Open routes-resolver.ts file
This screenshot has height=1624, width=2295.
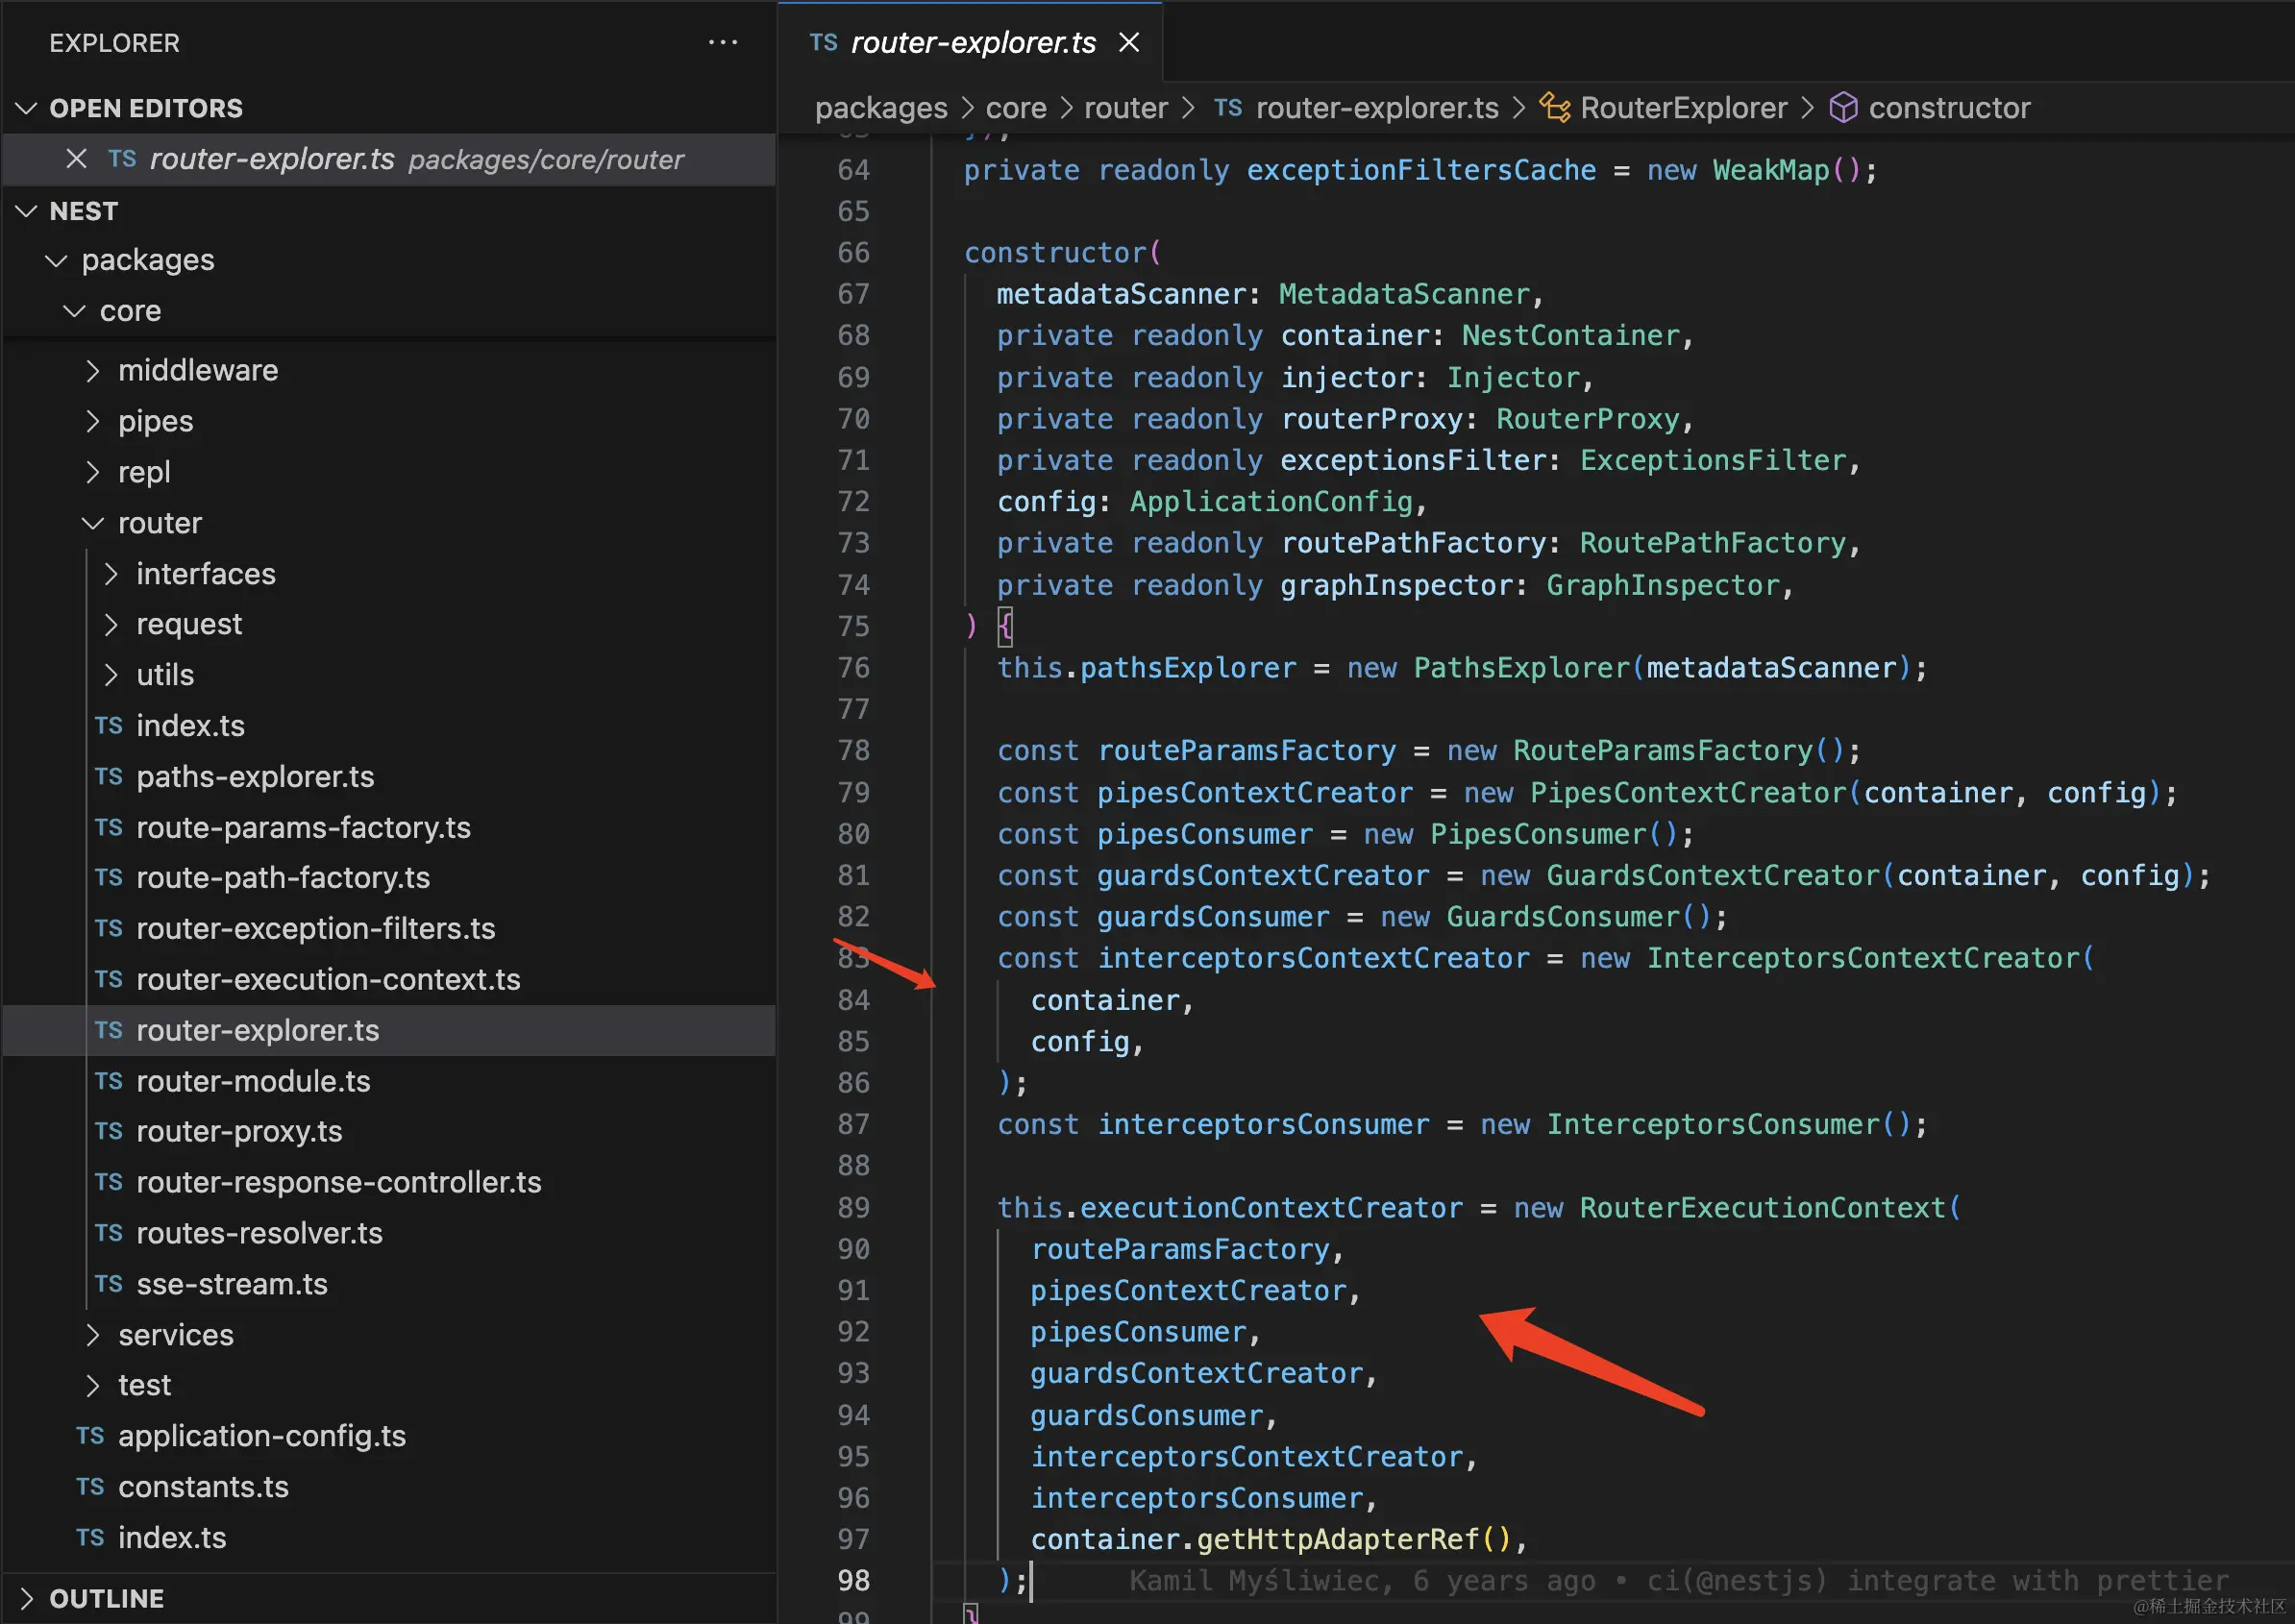pos(259,1233)
